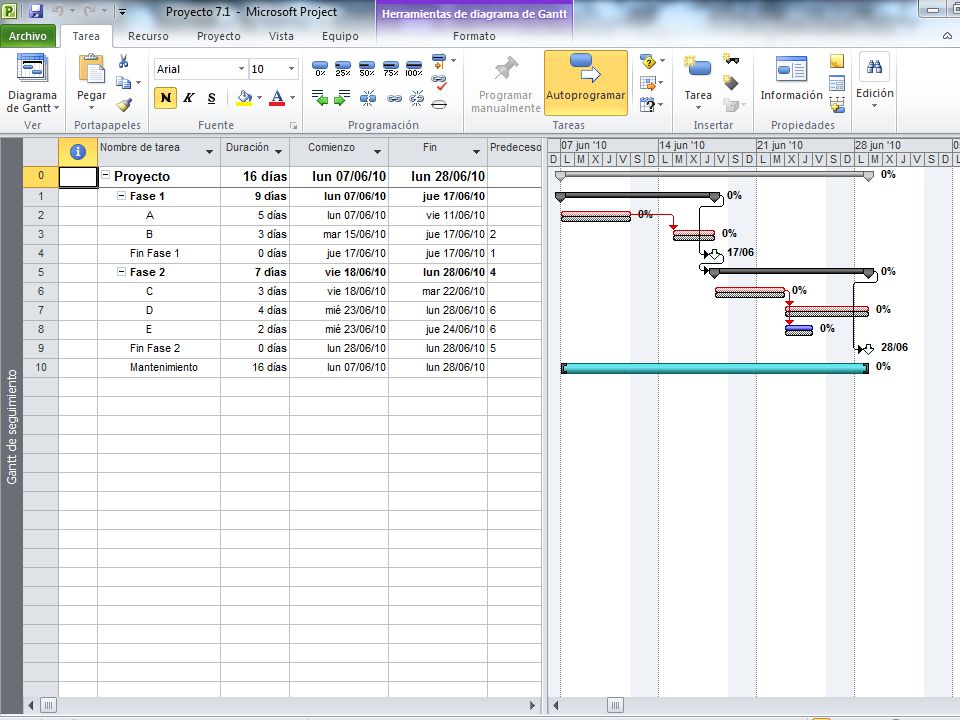Open the Fuente dialog launcher
Image resolution: width=960 pixels, height=720 pixels.
[x=293, y=126]
